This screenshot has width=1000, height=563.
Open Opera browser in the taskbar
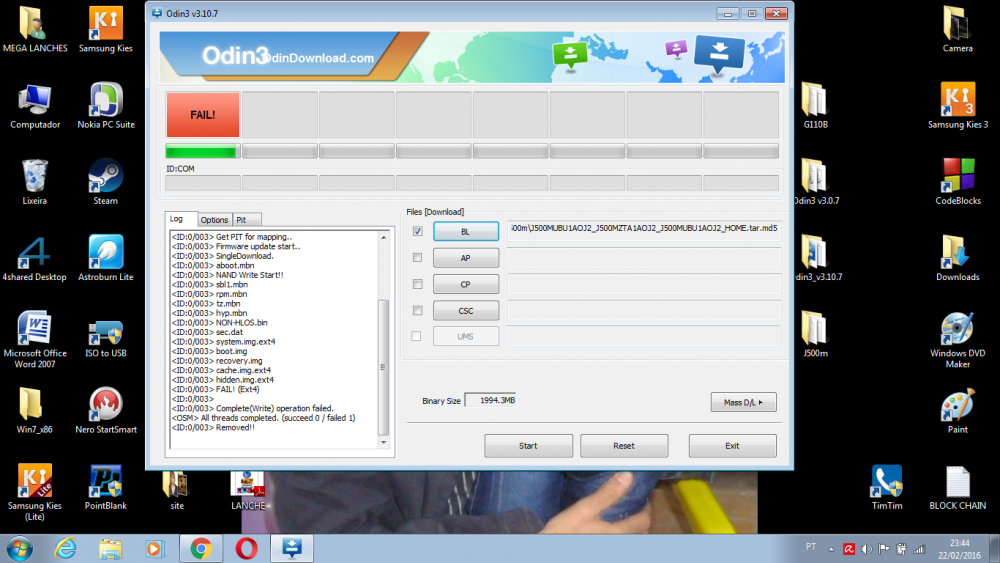pos(246,548)
